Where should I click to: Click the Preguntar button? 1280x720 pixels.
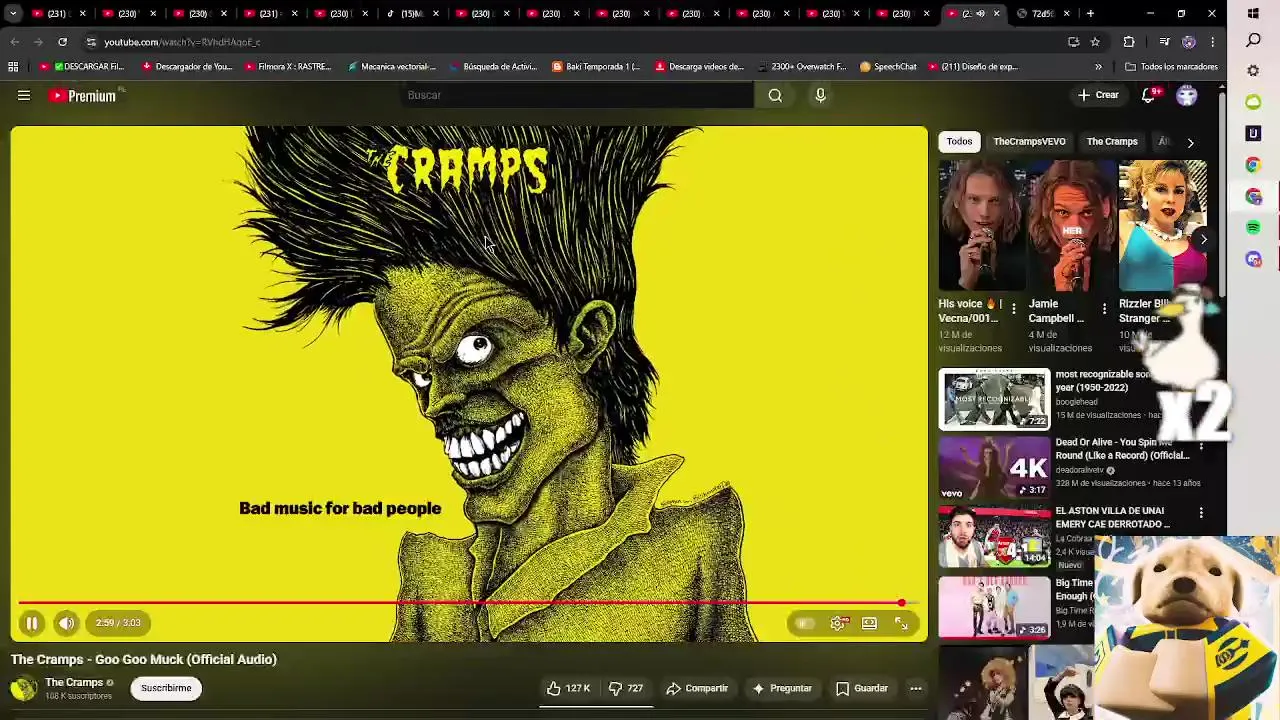point(782,688)
